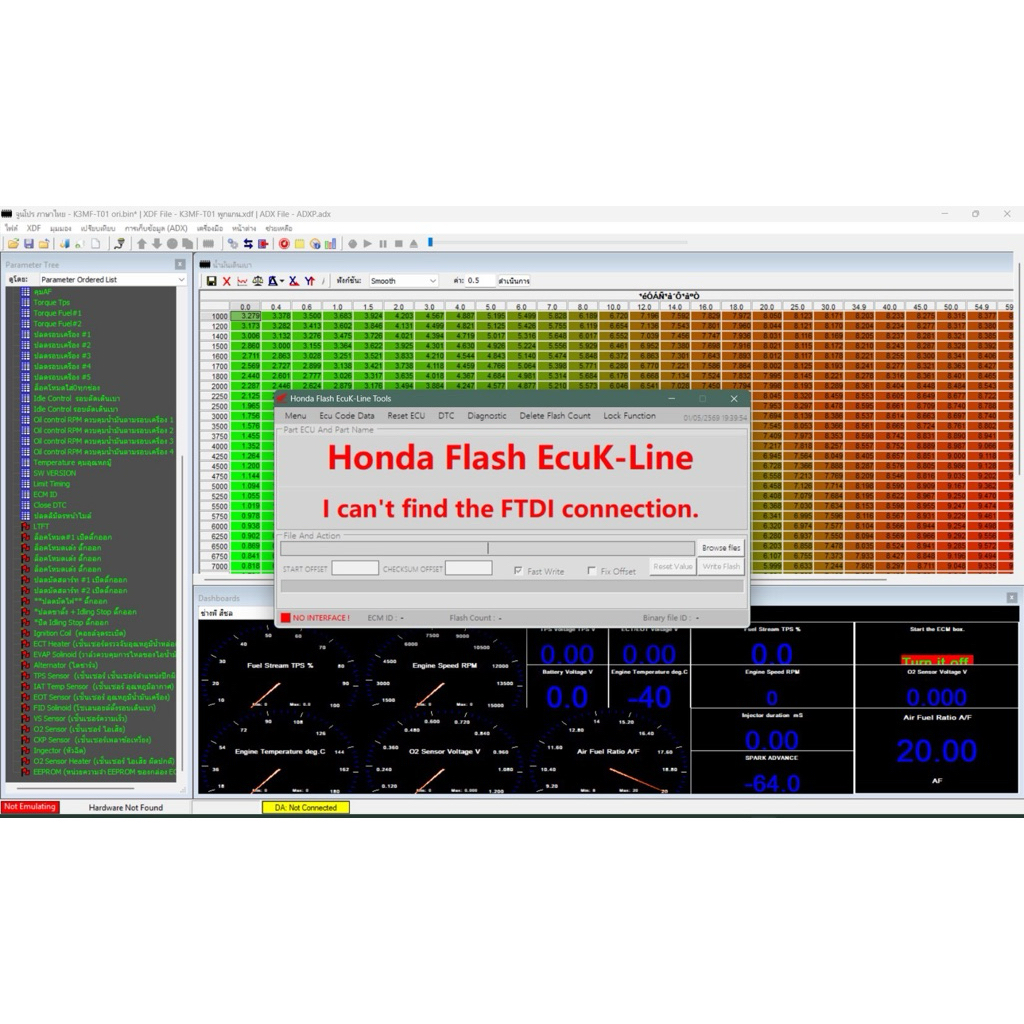Select Close DTC in parameter tree

pyautogui.click(x=50, y=505)
